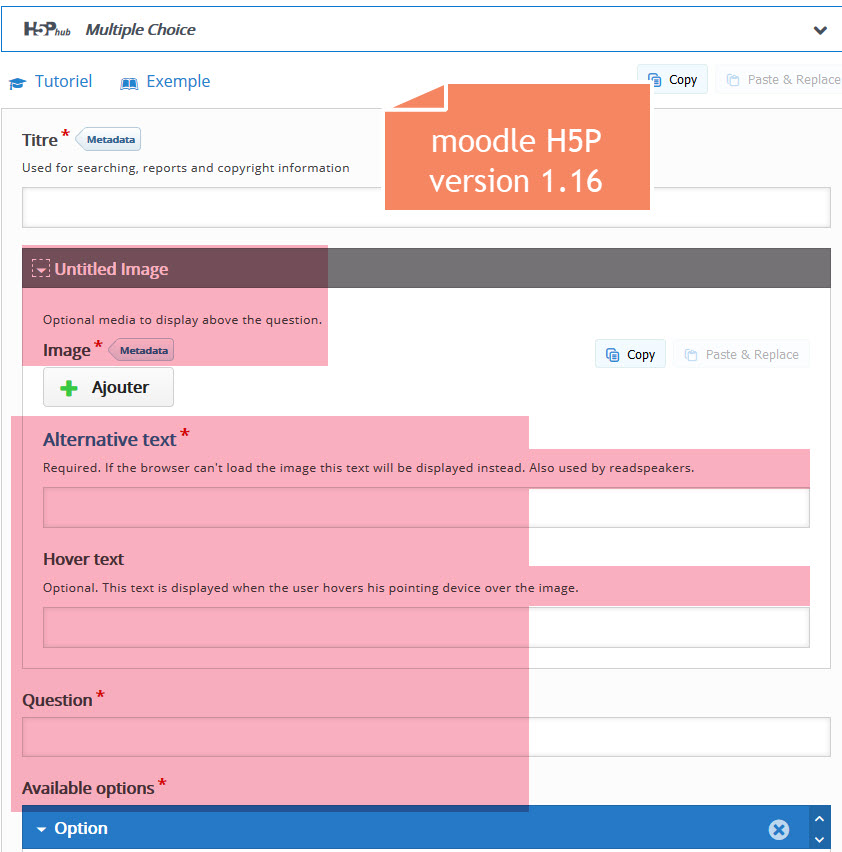
Task: Click the top Copy button
Action: 673,79
